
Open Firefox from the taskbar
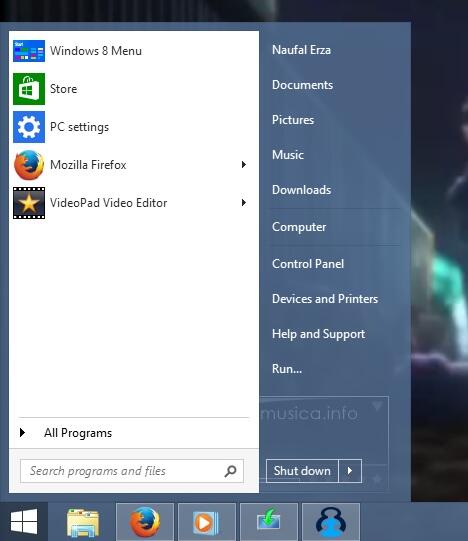click(x=145, y=522)
